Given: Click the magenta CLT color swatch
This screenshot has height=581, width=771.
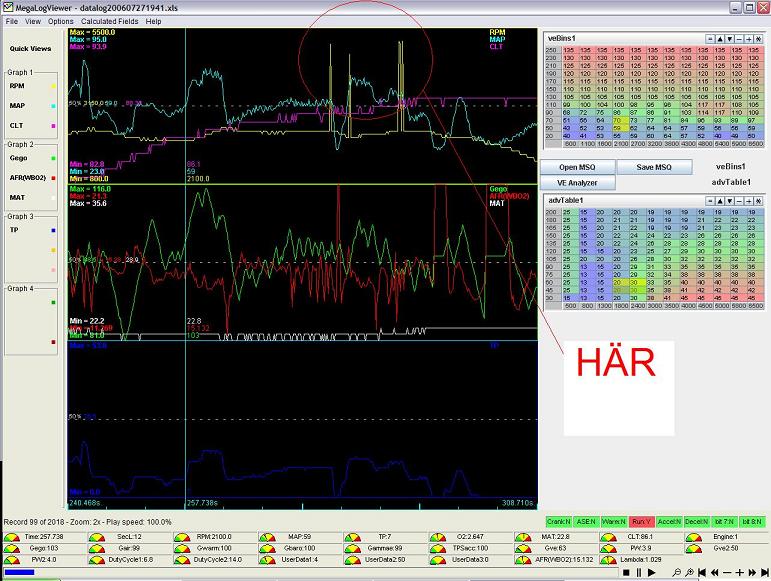Looking at the screenshot, I should [x=54, y=126].
